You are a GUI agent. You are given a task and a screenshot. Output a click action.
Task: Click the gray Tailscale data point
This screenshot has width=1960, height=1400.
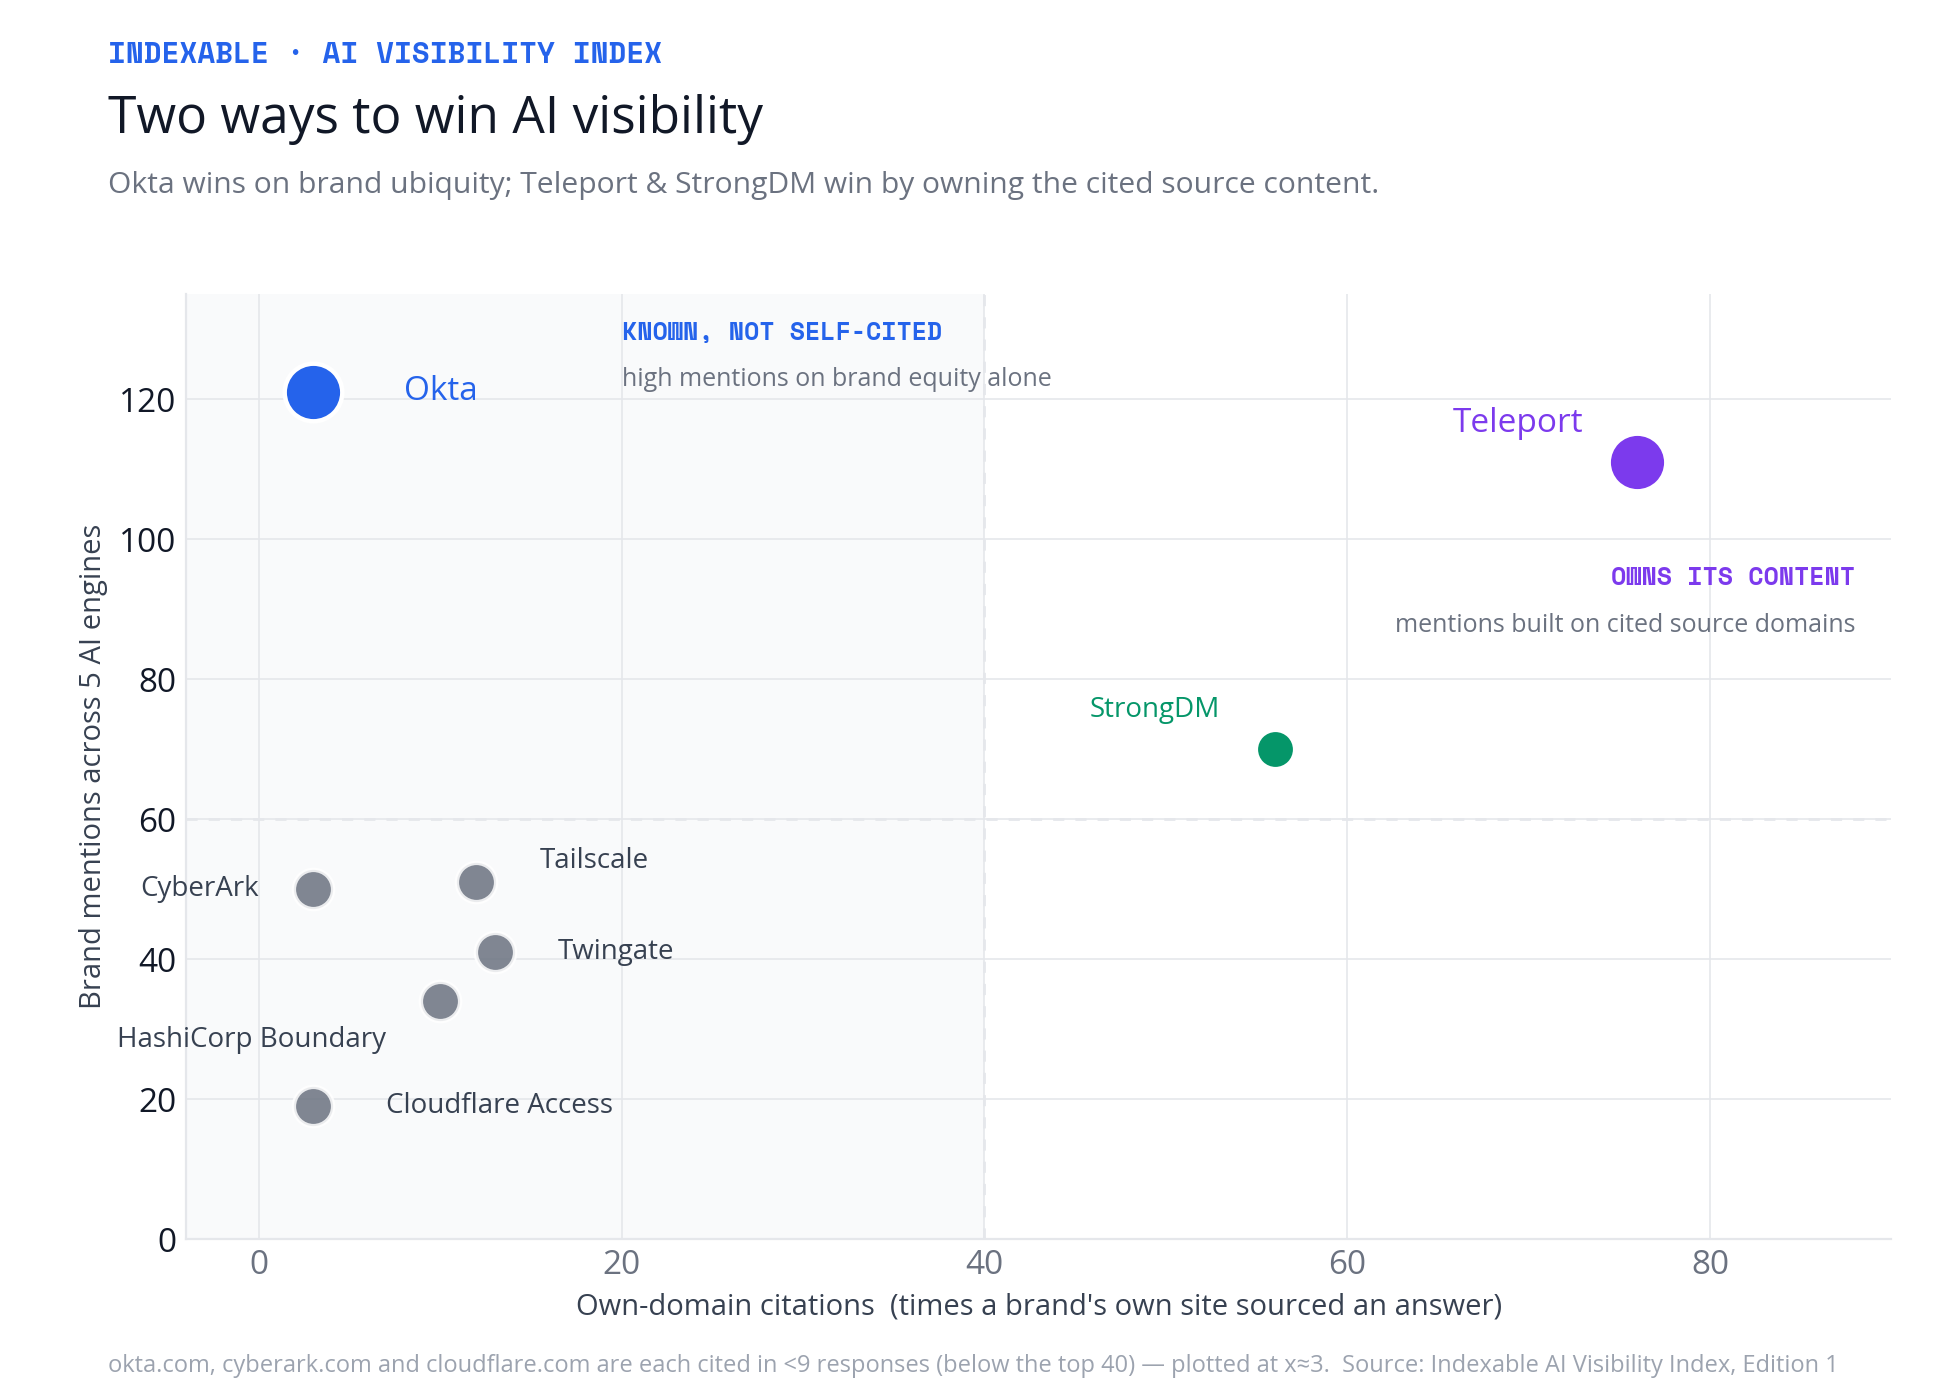pyautogui.click(x=476, y=882)
